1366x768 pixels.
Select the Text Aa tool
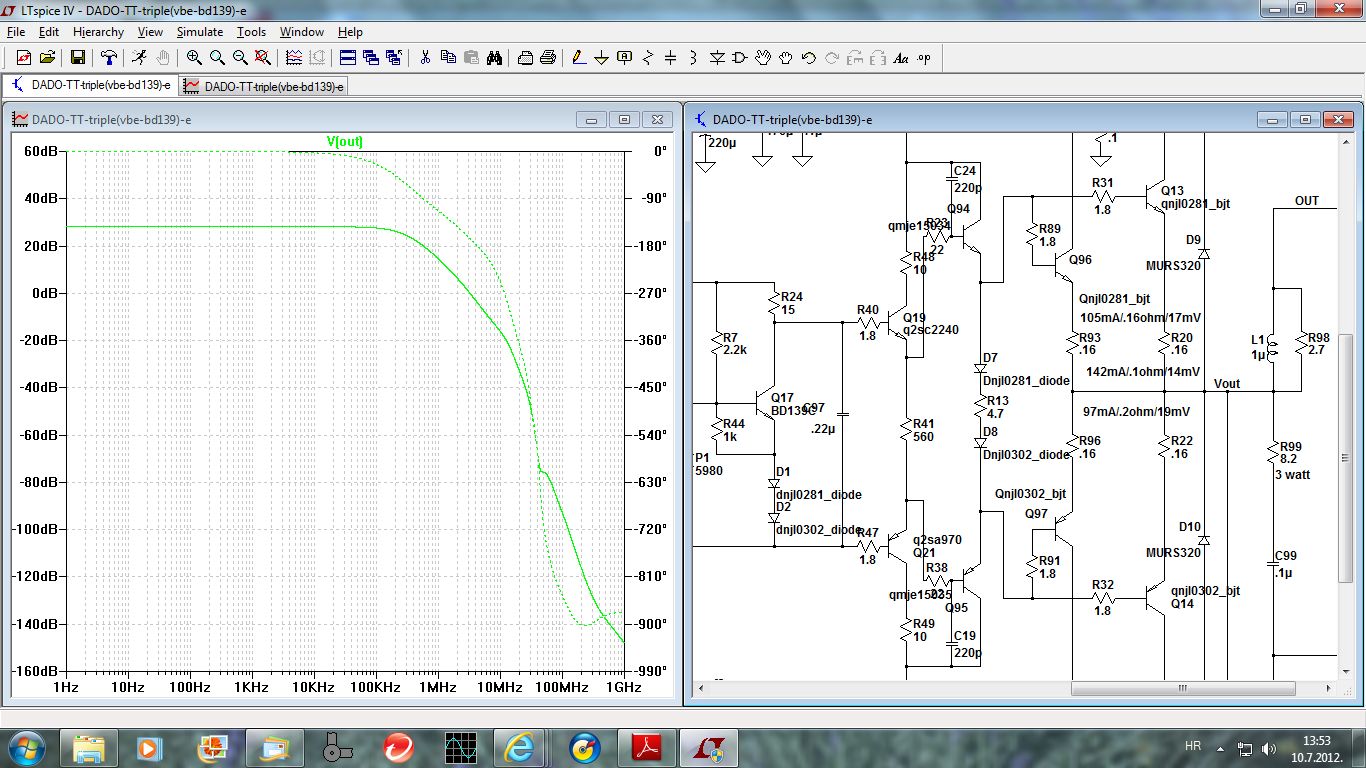tap(900, 58)
